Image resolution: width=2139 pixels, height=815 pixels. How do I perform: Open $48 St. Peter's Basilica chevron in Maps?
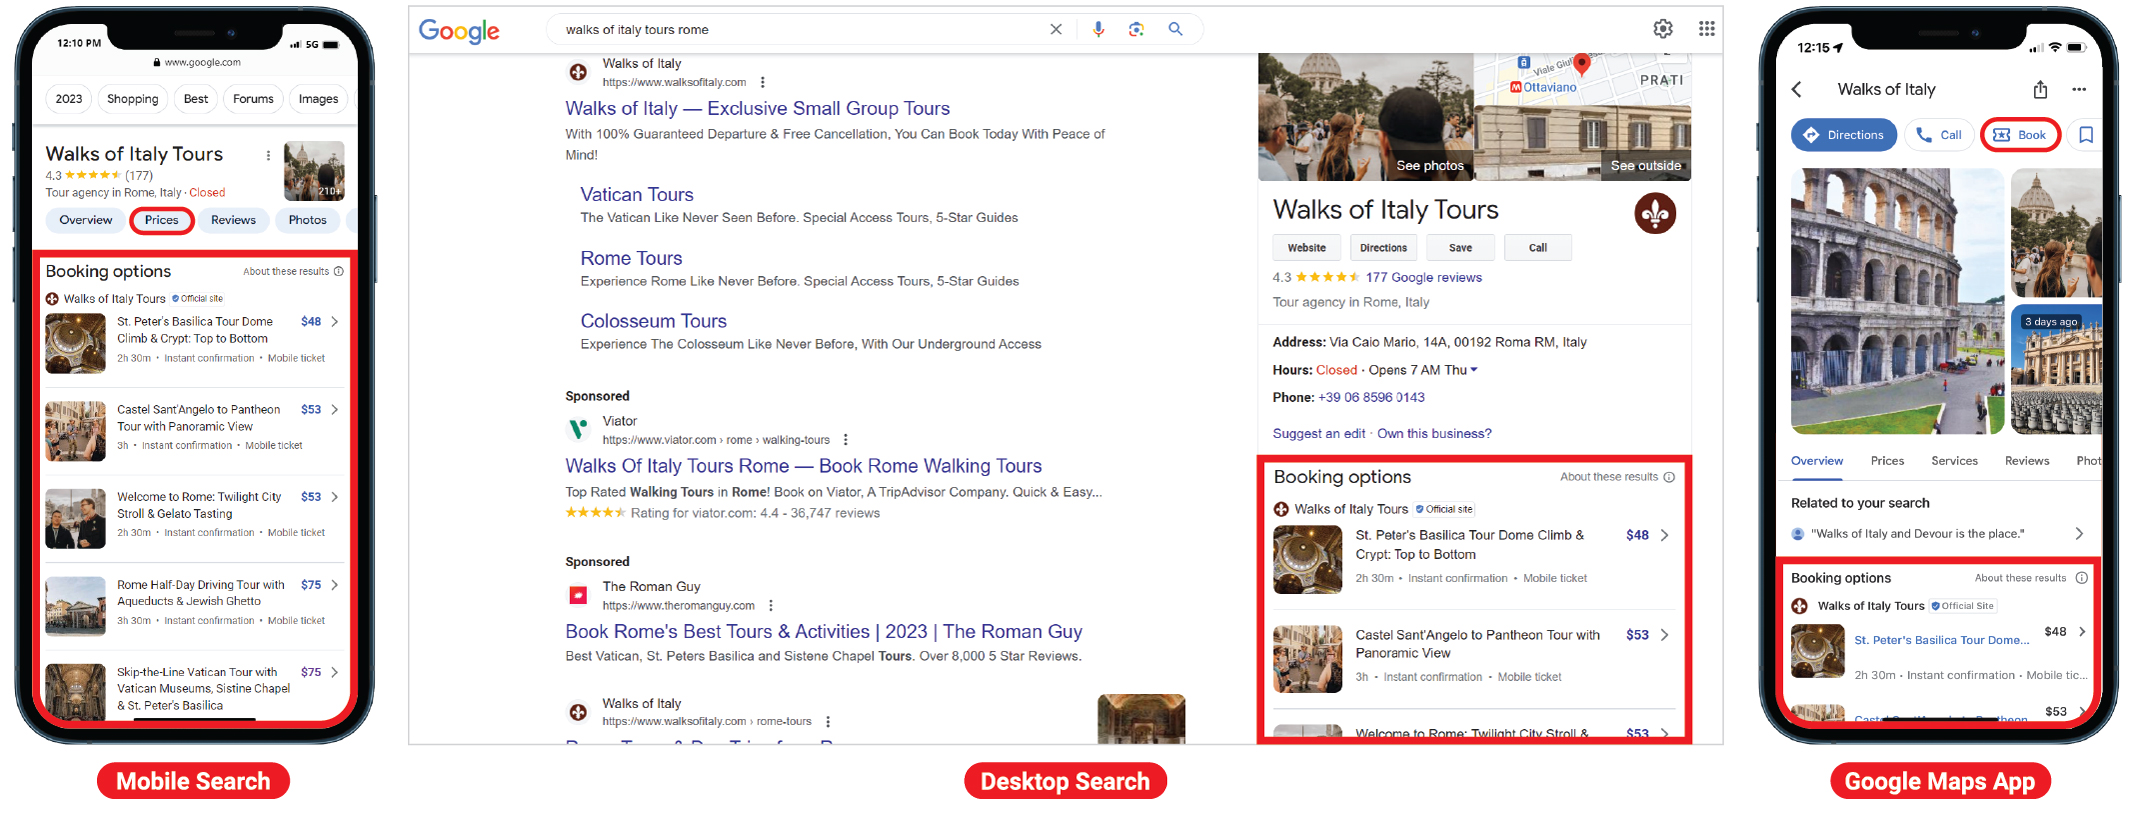(2082, 632)
